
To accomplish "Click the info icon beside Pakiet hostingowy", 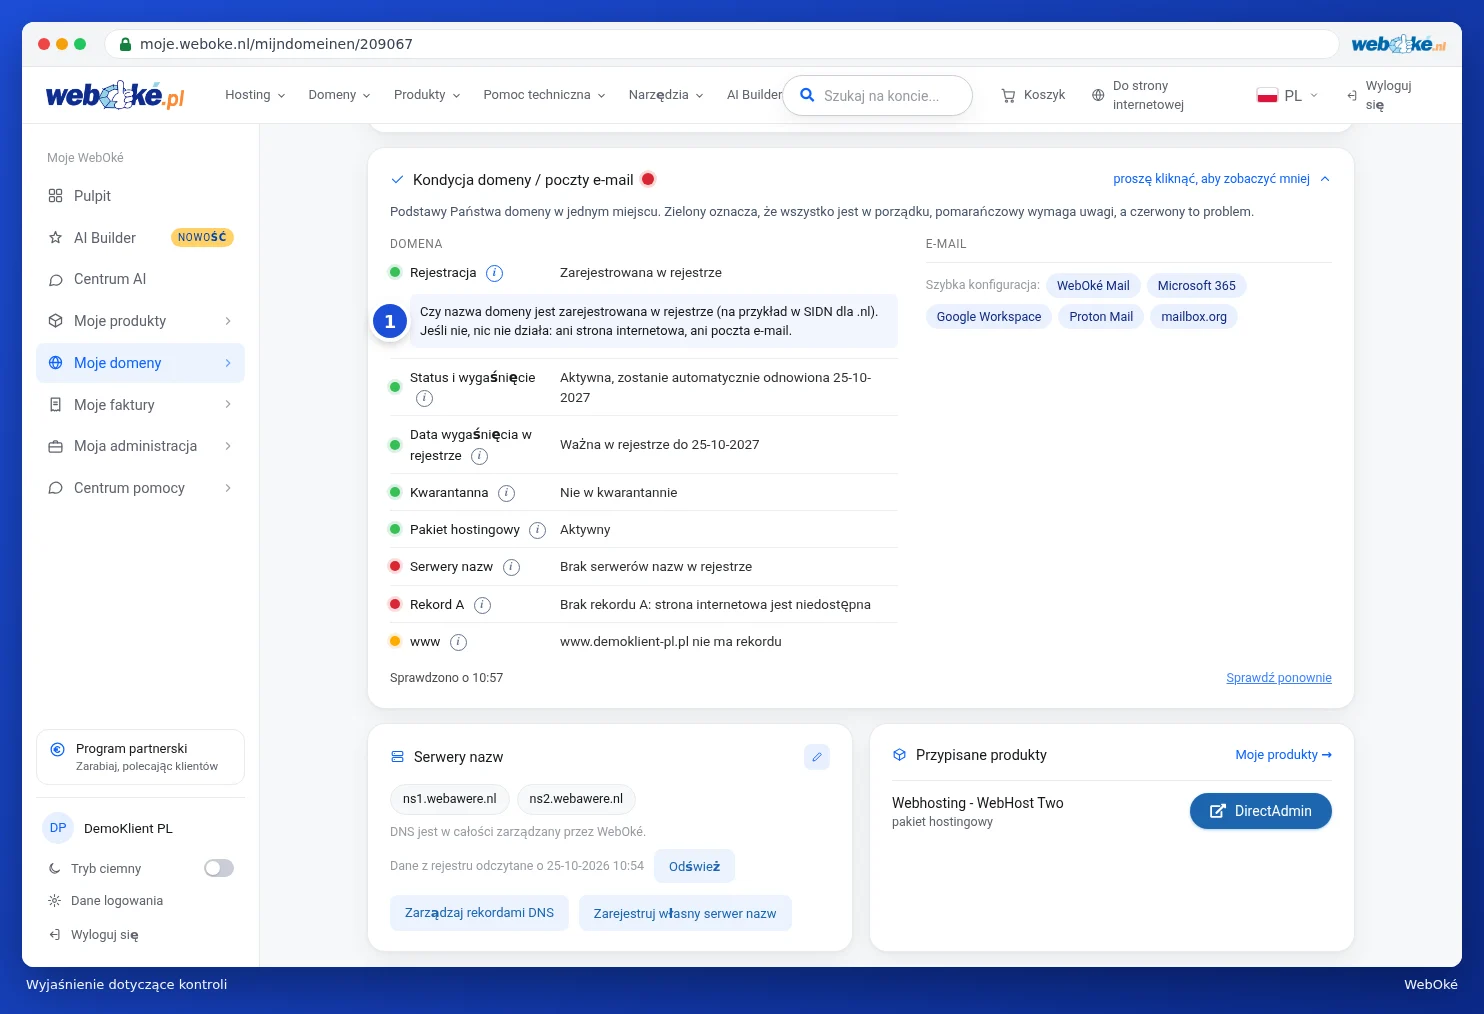I will [x=538, y=530].
